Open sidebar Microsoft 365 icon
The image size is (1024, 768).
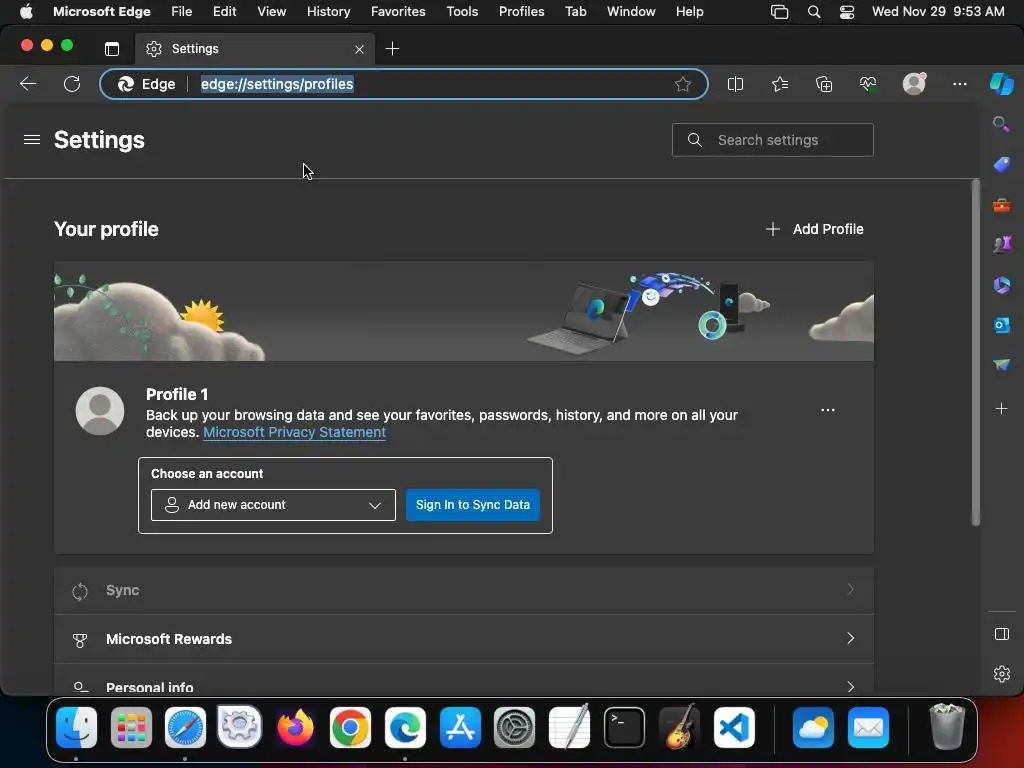click(1001, 285)
